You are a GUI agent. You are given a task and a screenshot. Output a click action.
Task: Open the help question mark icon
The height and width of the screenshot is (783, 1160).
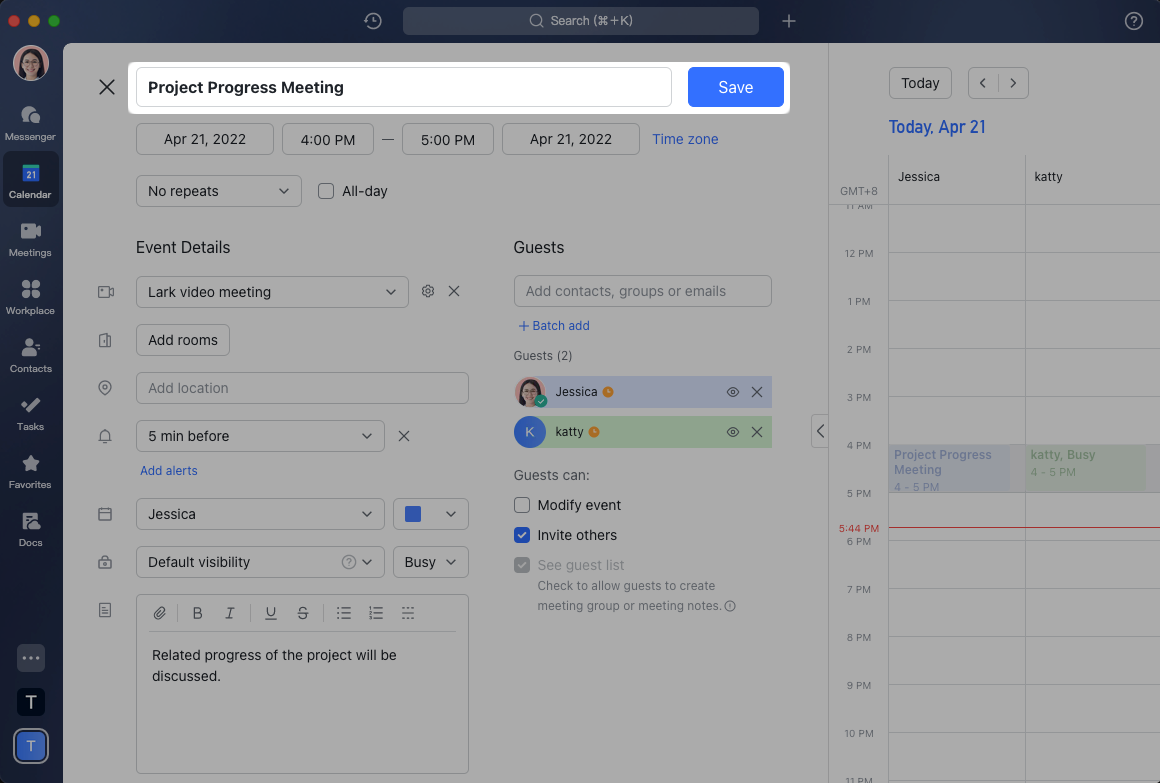[x=1133, y=21]
